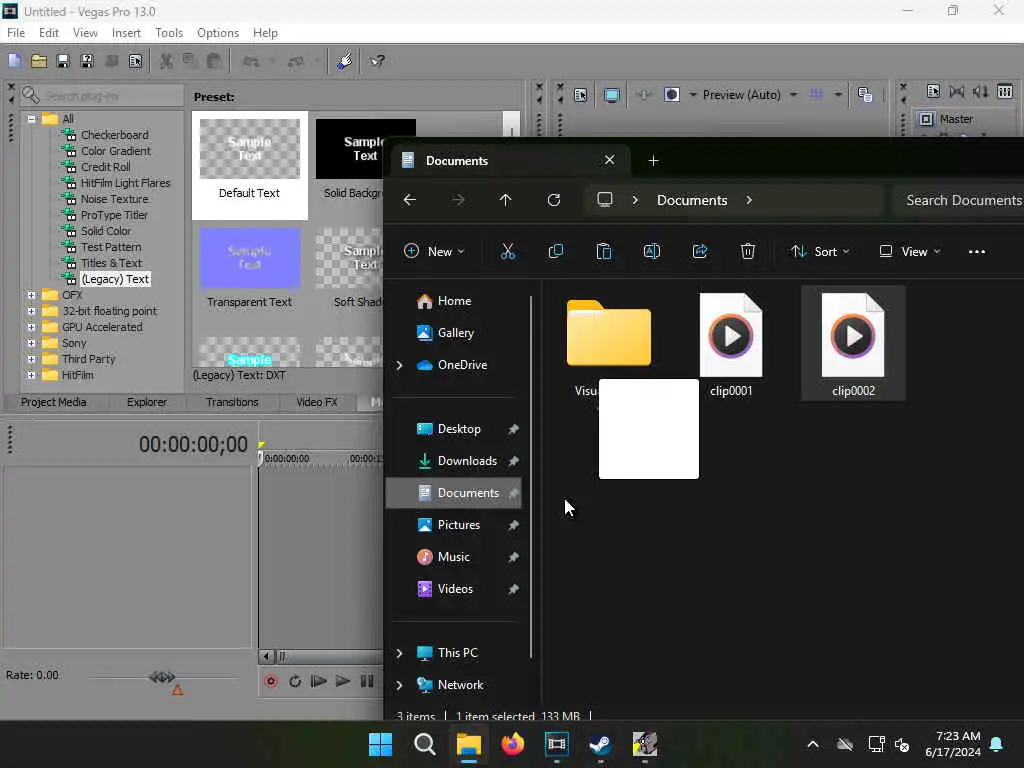Adjust the playback Rate slider
Screen dimensions: 1024x768
162,678
